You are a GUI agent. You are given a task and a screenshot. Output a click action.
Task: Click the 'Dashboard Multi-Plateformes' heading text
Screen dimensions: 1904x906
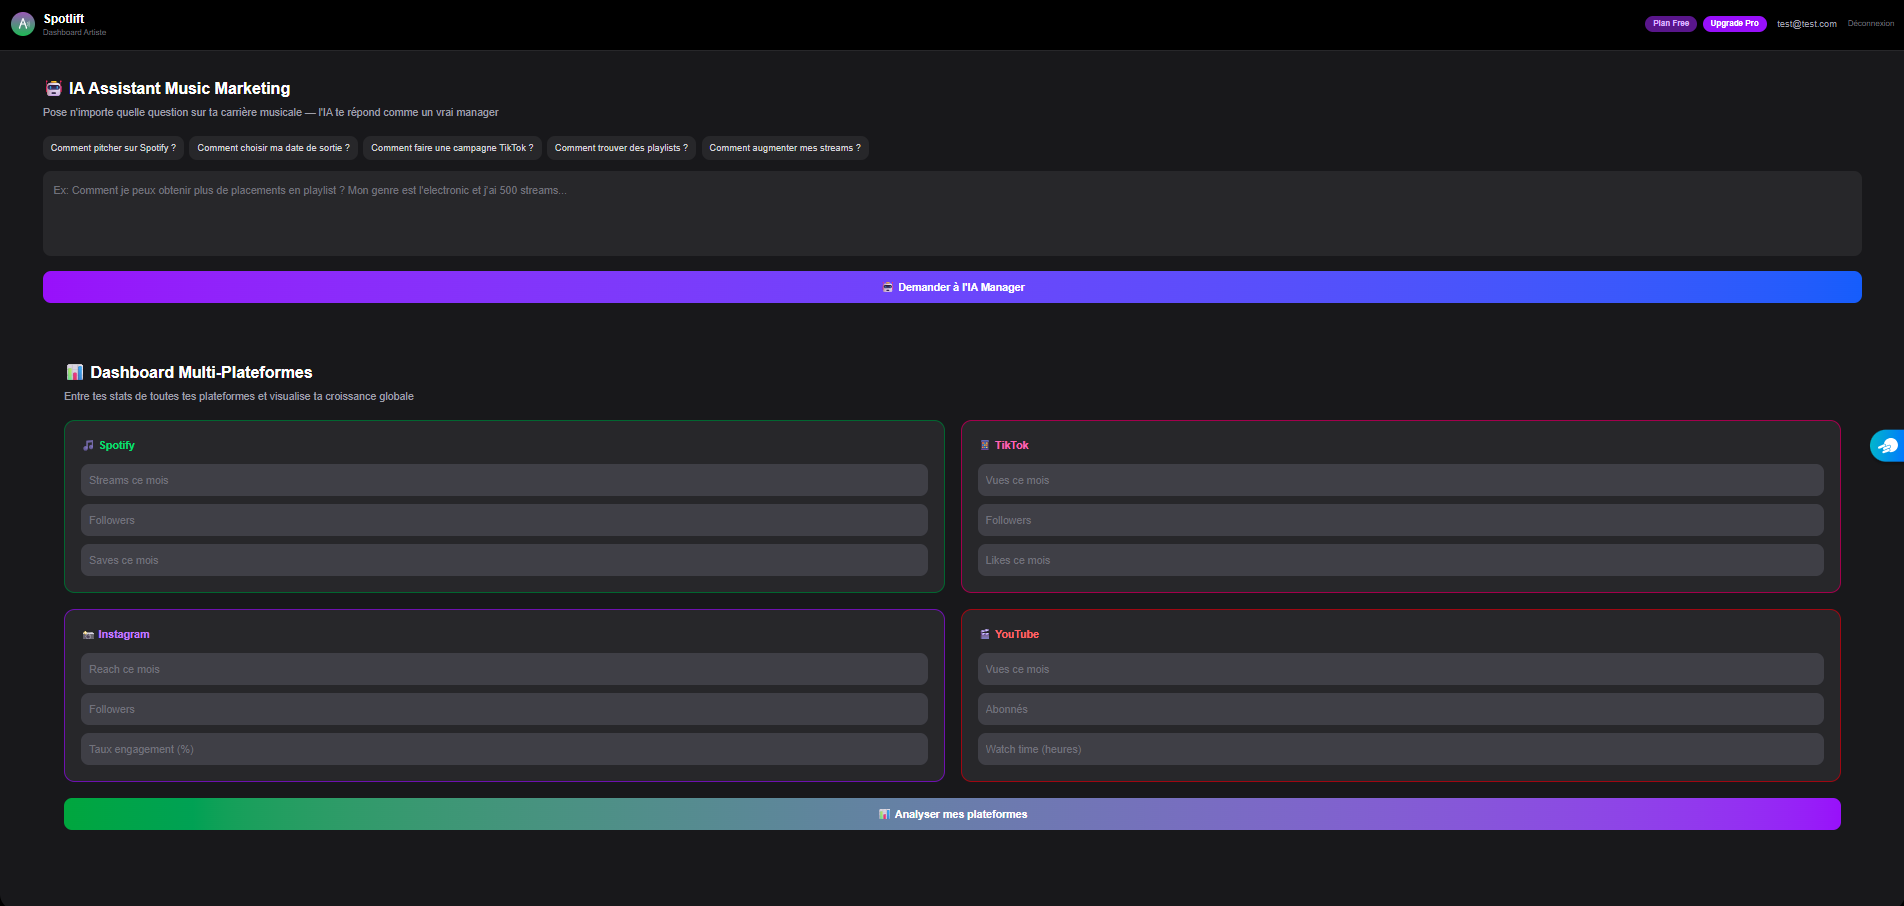click(201, 372)
